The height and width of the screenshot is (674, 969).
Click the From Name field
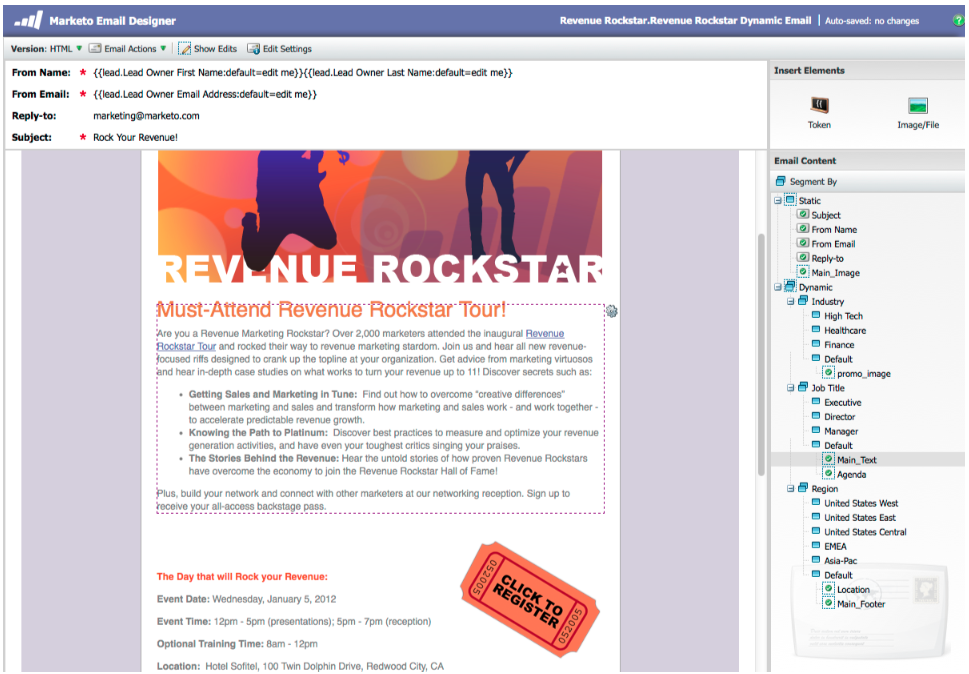303,73
